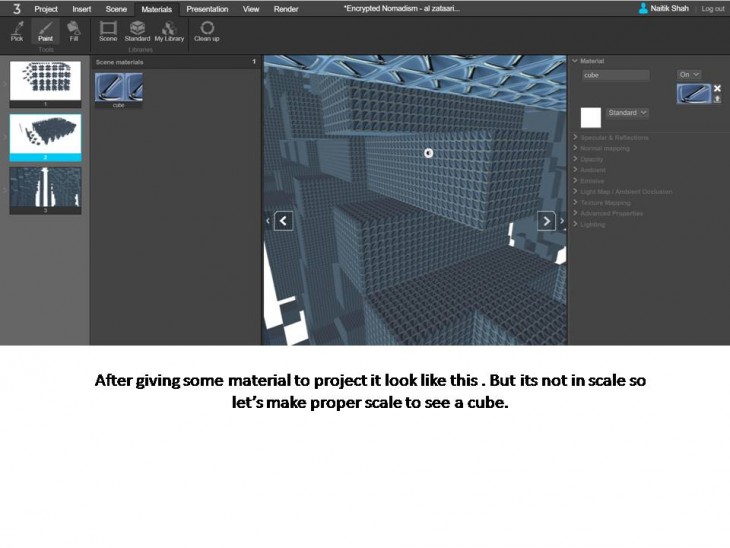Viewport: 730px width, 548px height.
Task: Activate the Paint tool
Action: pyautogui.click(x=45, y=30)
